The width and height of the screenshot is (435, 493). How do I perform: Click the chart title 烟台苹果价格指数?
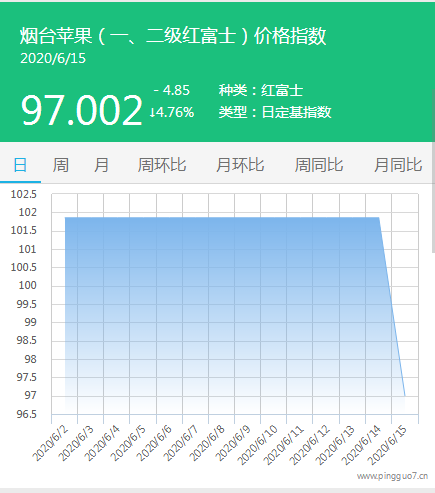click(x=173, y=36)
